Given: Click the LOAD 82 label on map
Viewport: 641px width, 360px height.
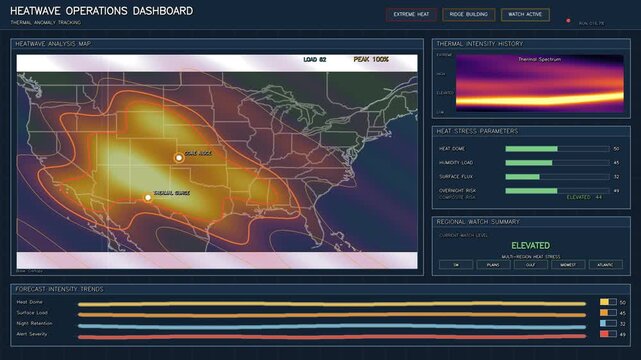Looking at the screenshot, I should [x=315, y=60].
